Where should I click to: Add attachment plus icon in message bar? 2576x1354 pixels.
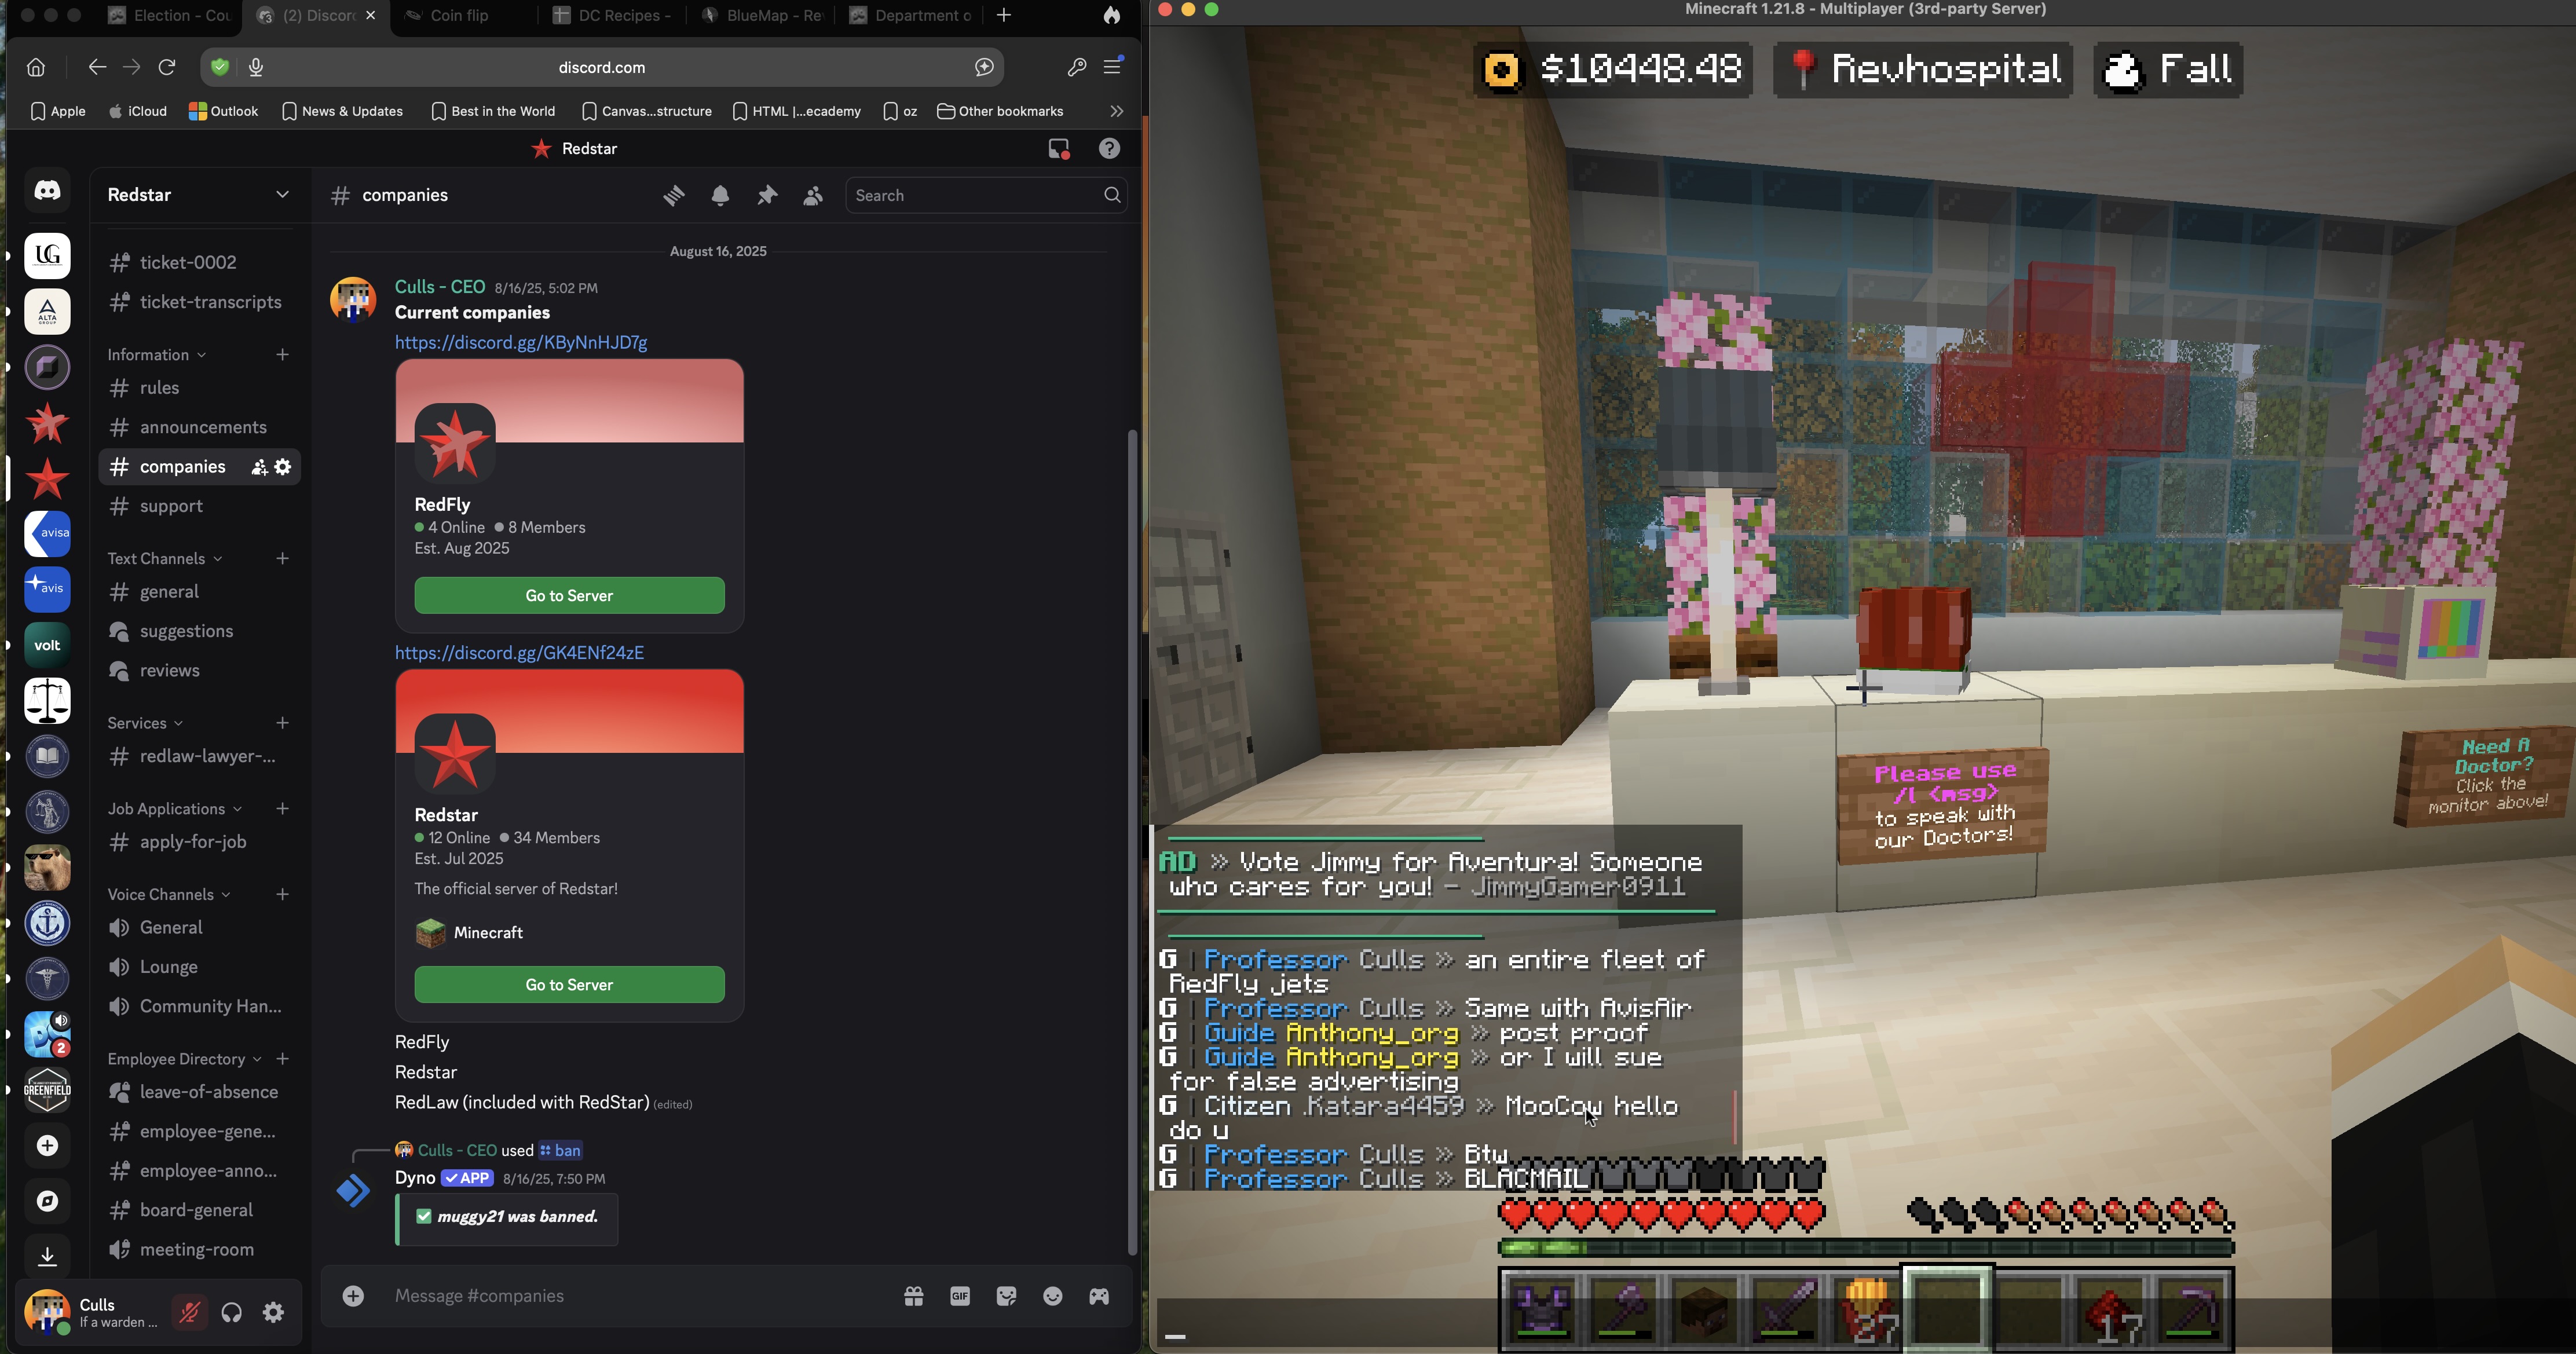tap(353, 1296)
